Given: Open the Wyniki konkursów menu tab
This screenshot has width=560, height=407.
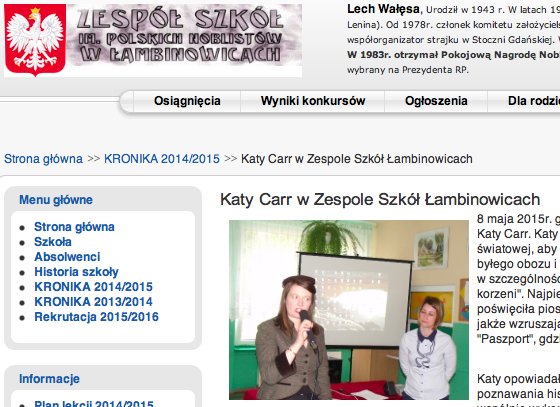Looking at the screenshot, I should 313,101.
